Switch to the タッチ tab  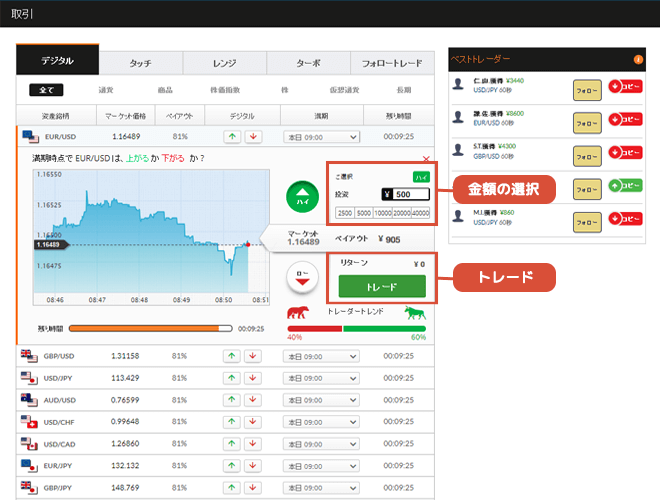[x=141, y=63]
